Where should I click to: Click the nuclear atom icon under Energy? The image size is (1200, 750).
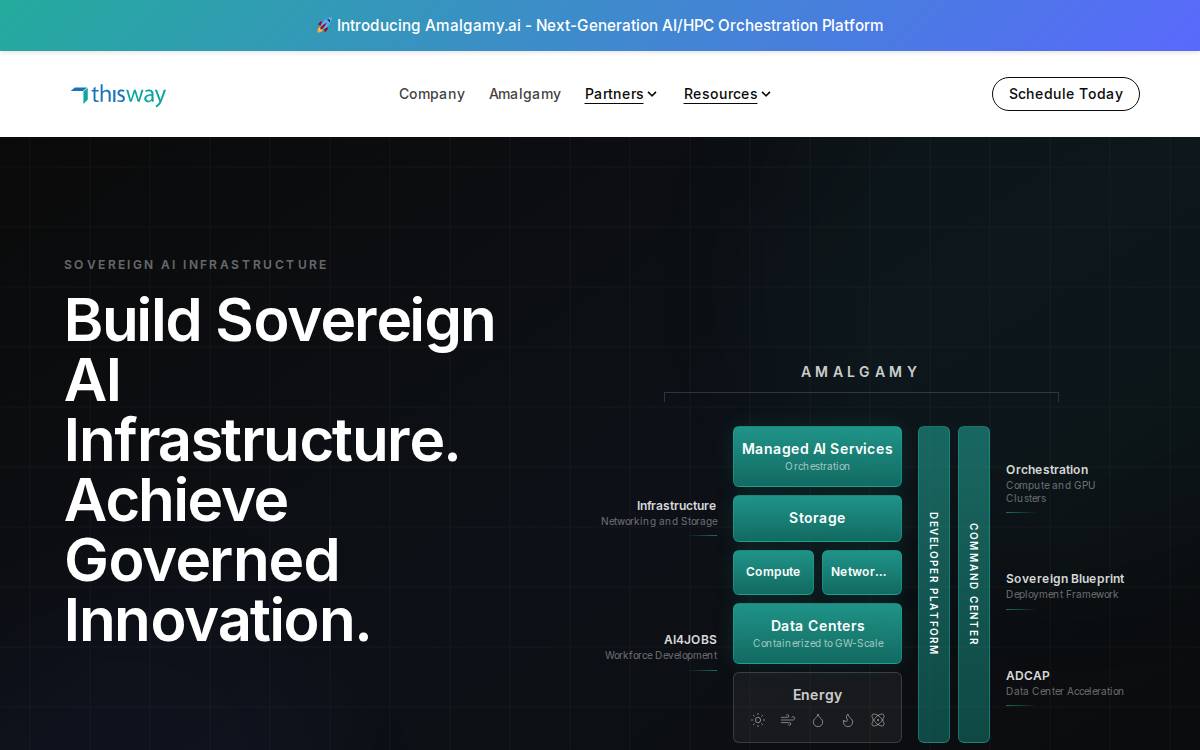(878, 720)
